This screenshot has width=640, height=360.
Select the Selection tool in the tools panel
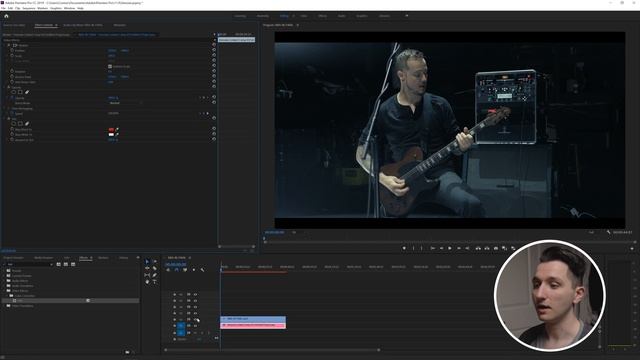click(x=147, y=262)
